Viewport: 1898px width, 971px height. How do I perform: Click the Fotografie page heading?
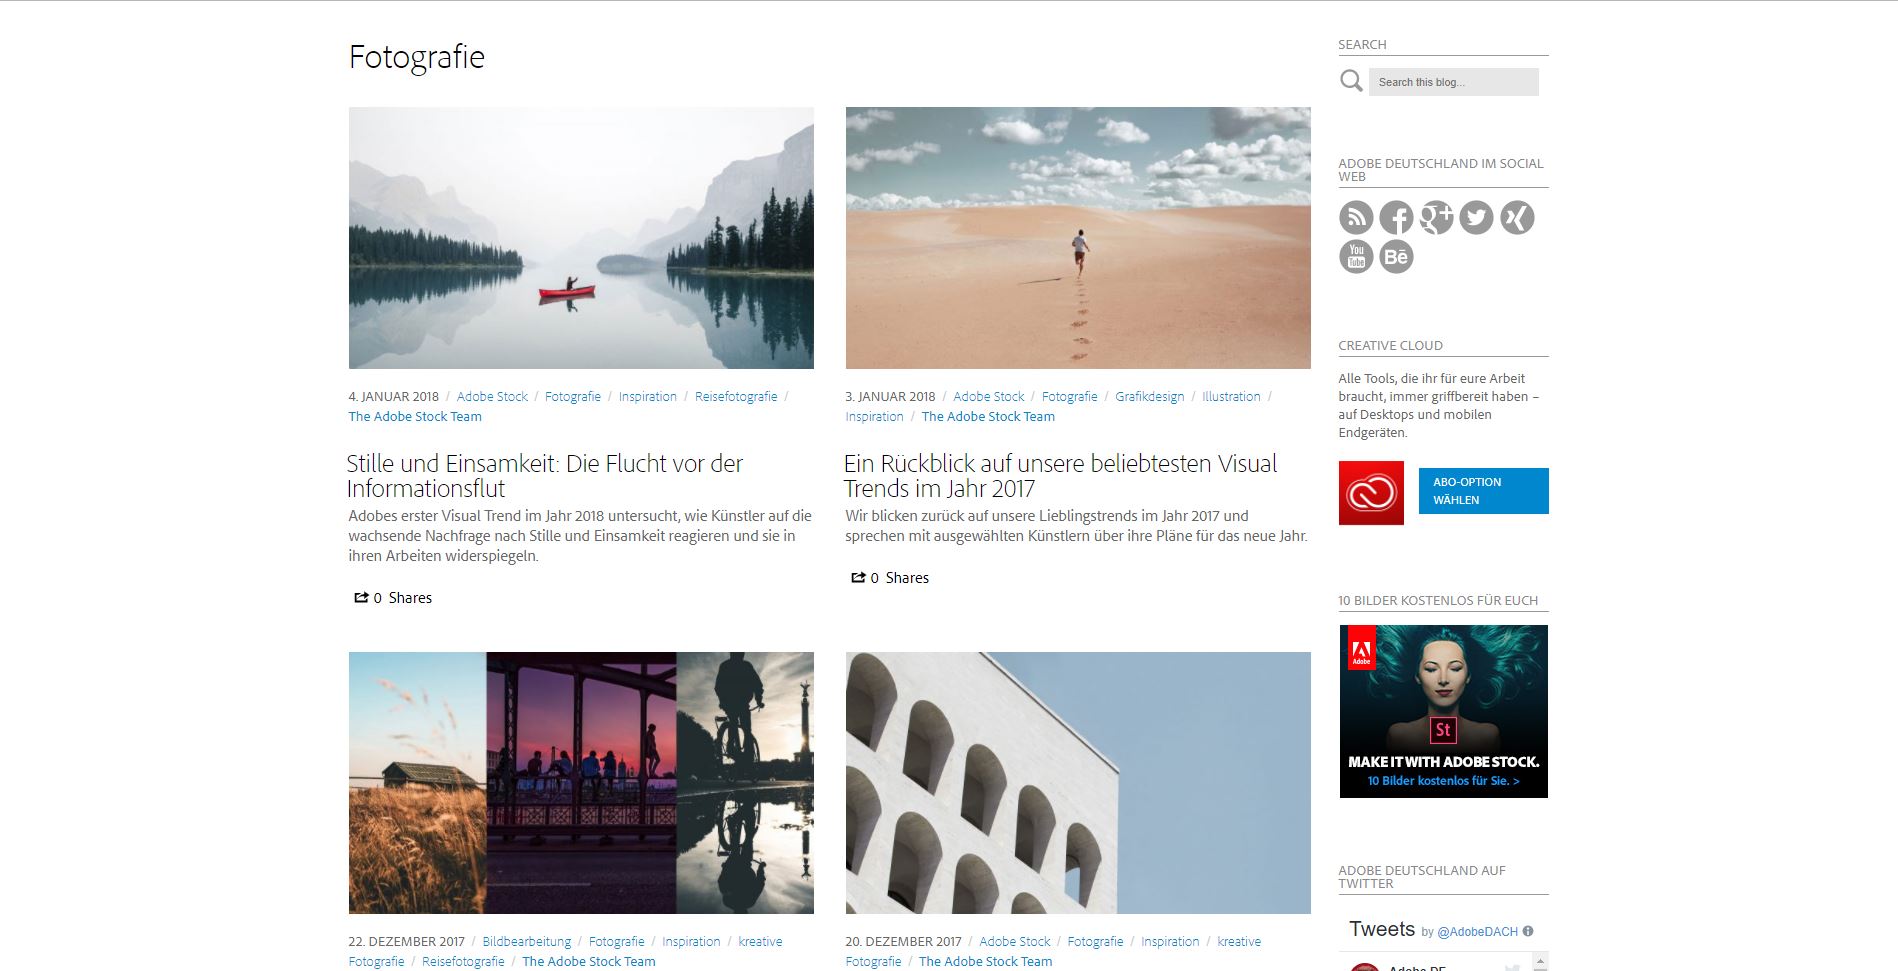point(417,57)
